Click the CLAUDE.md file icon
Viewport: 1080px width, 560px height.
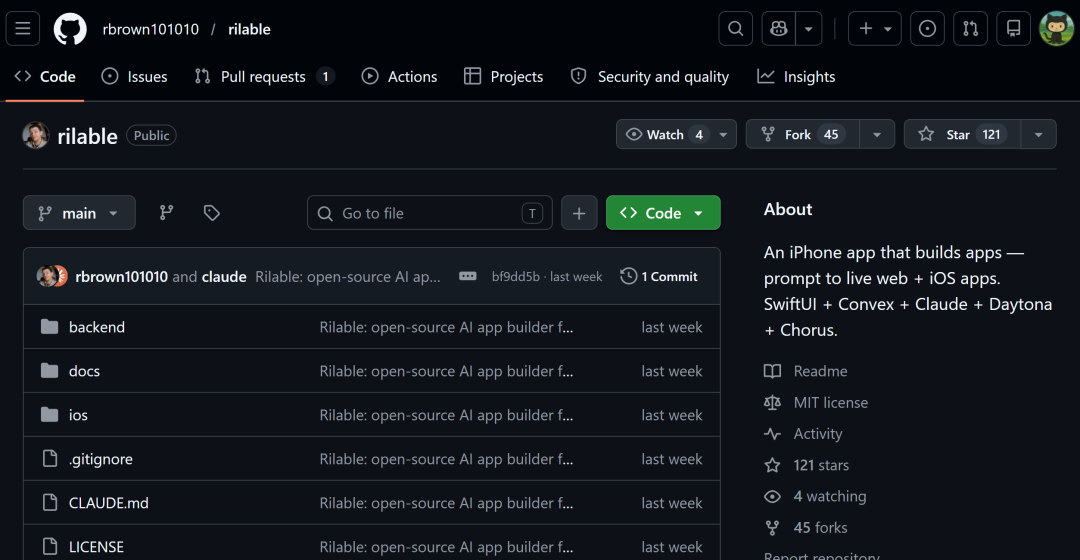pos(50,503)
